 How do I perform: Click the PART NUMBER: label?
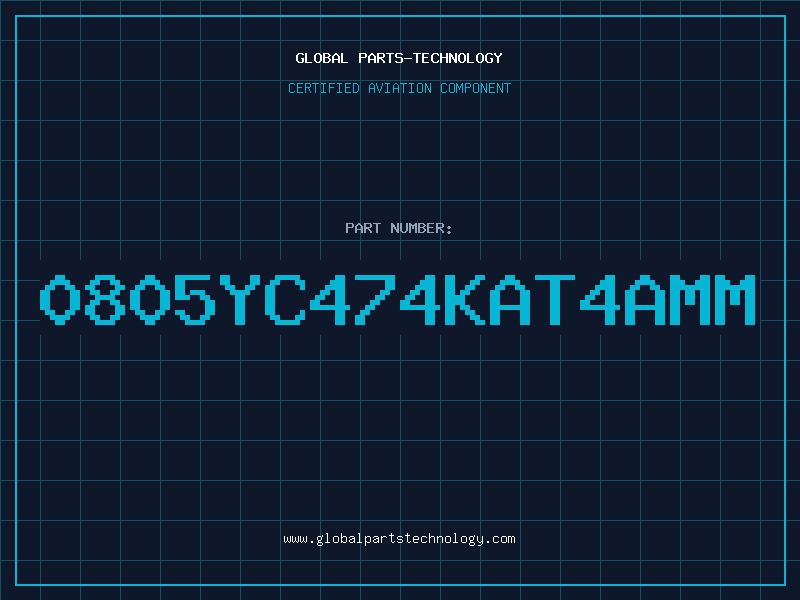(x=399, y=228)
